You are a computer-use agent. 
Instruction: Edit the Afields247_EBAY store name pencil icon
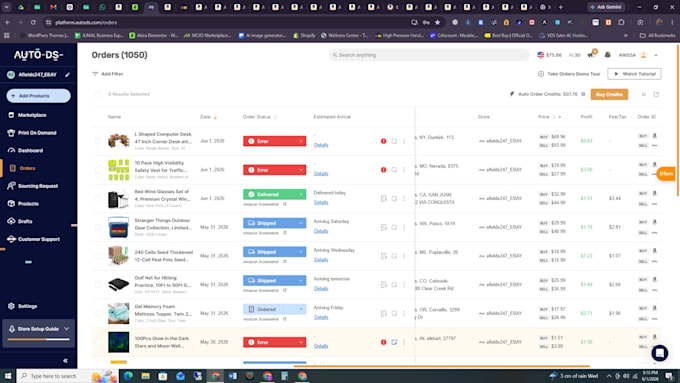68,75
